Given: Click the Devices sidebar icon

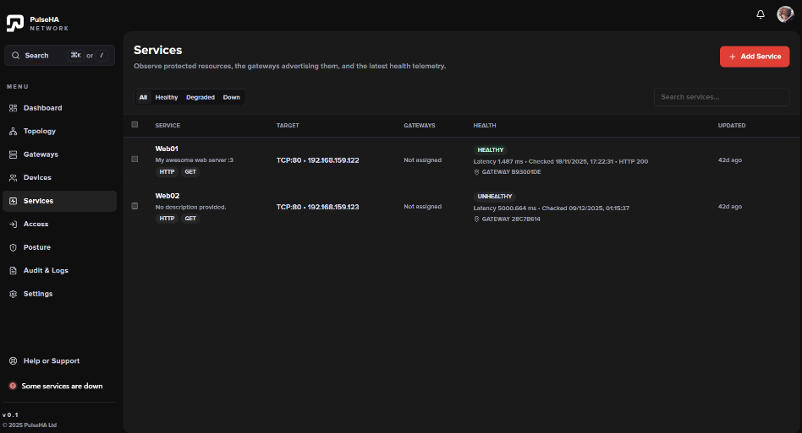Looking at the screenshot, I should 13,178.
